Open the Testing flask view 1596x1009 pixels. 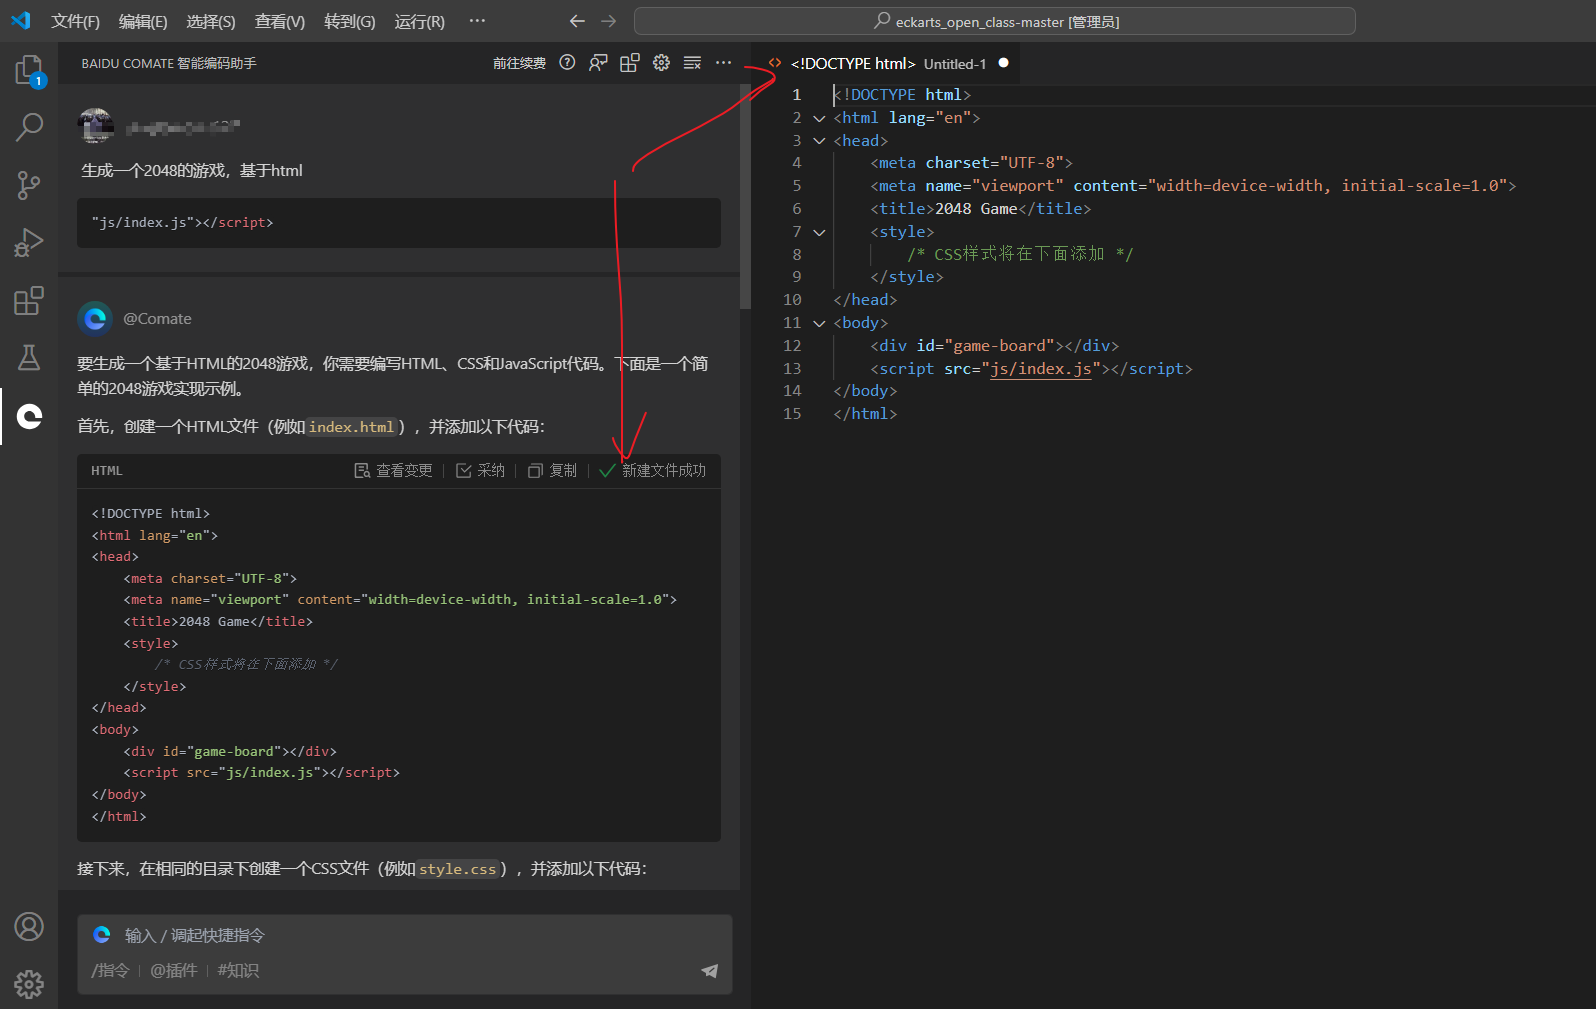29,358
